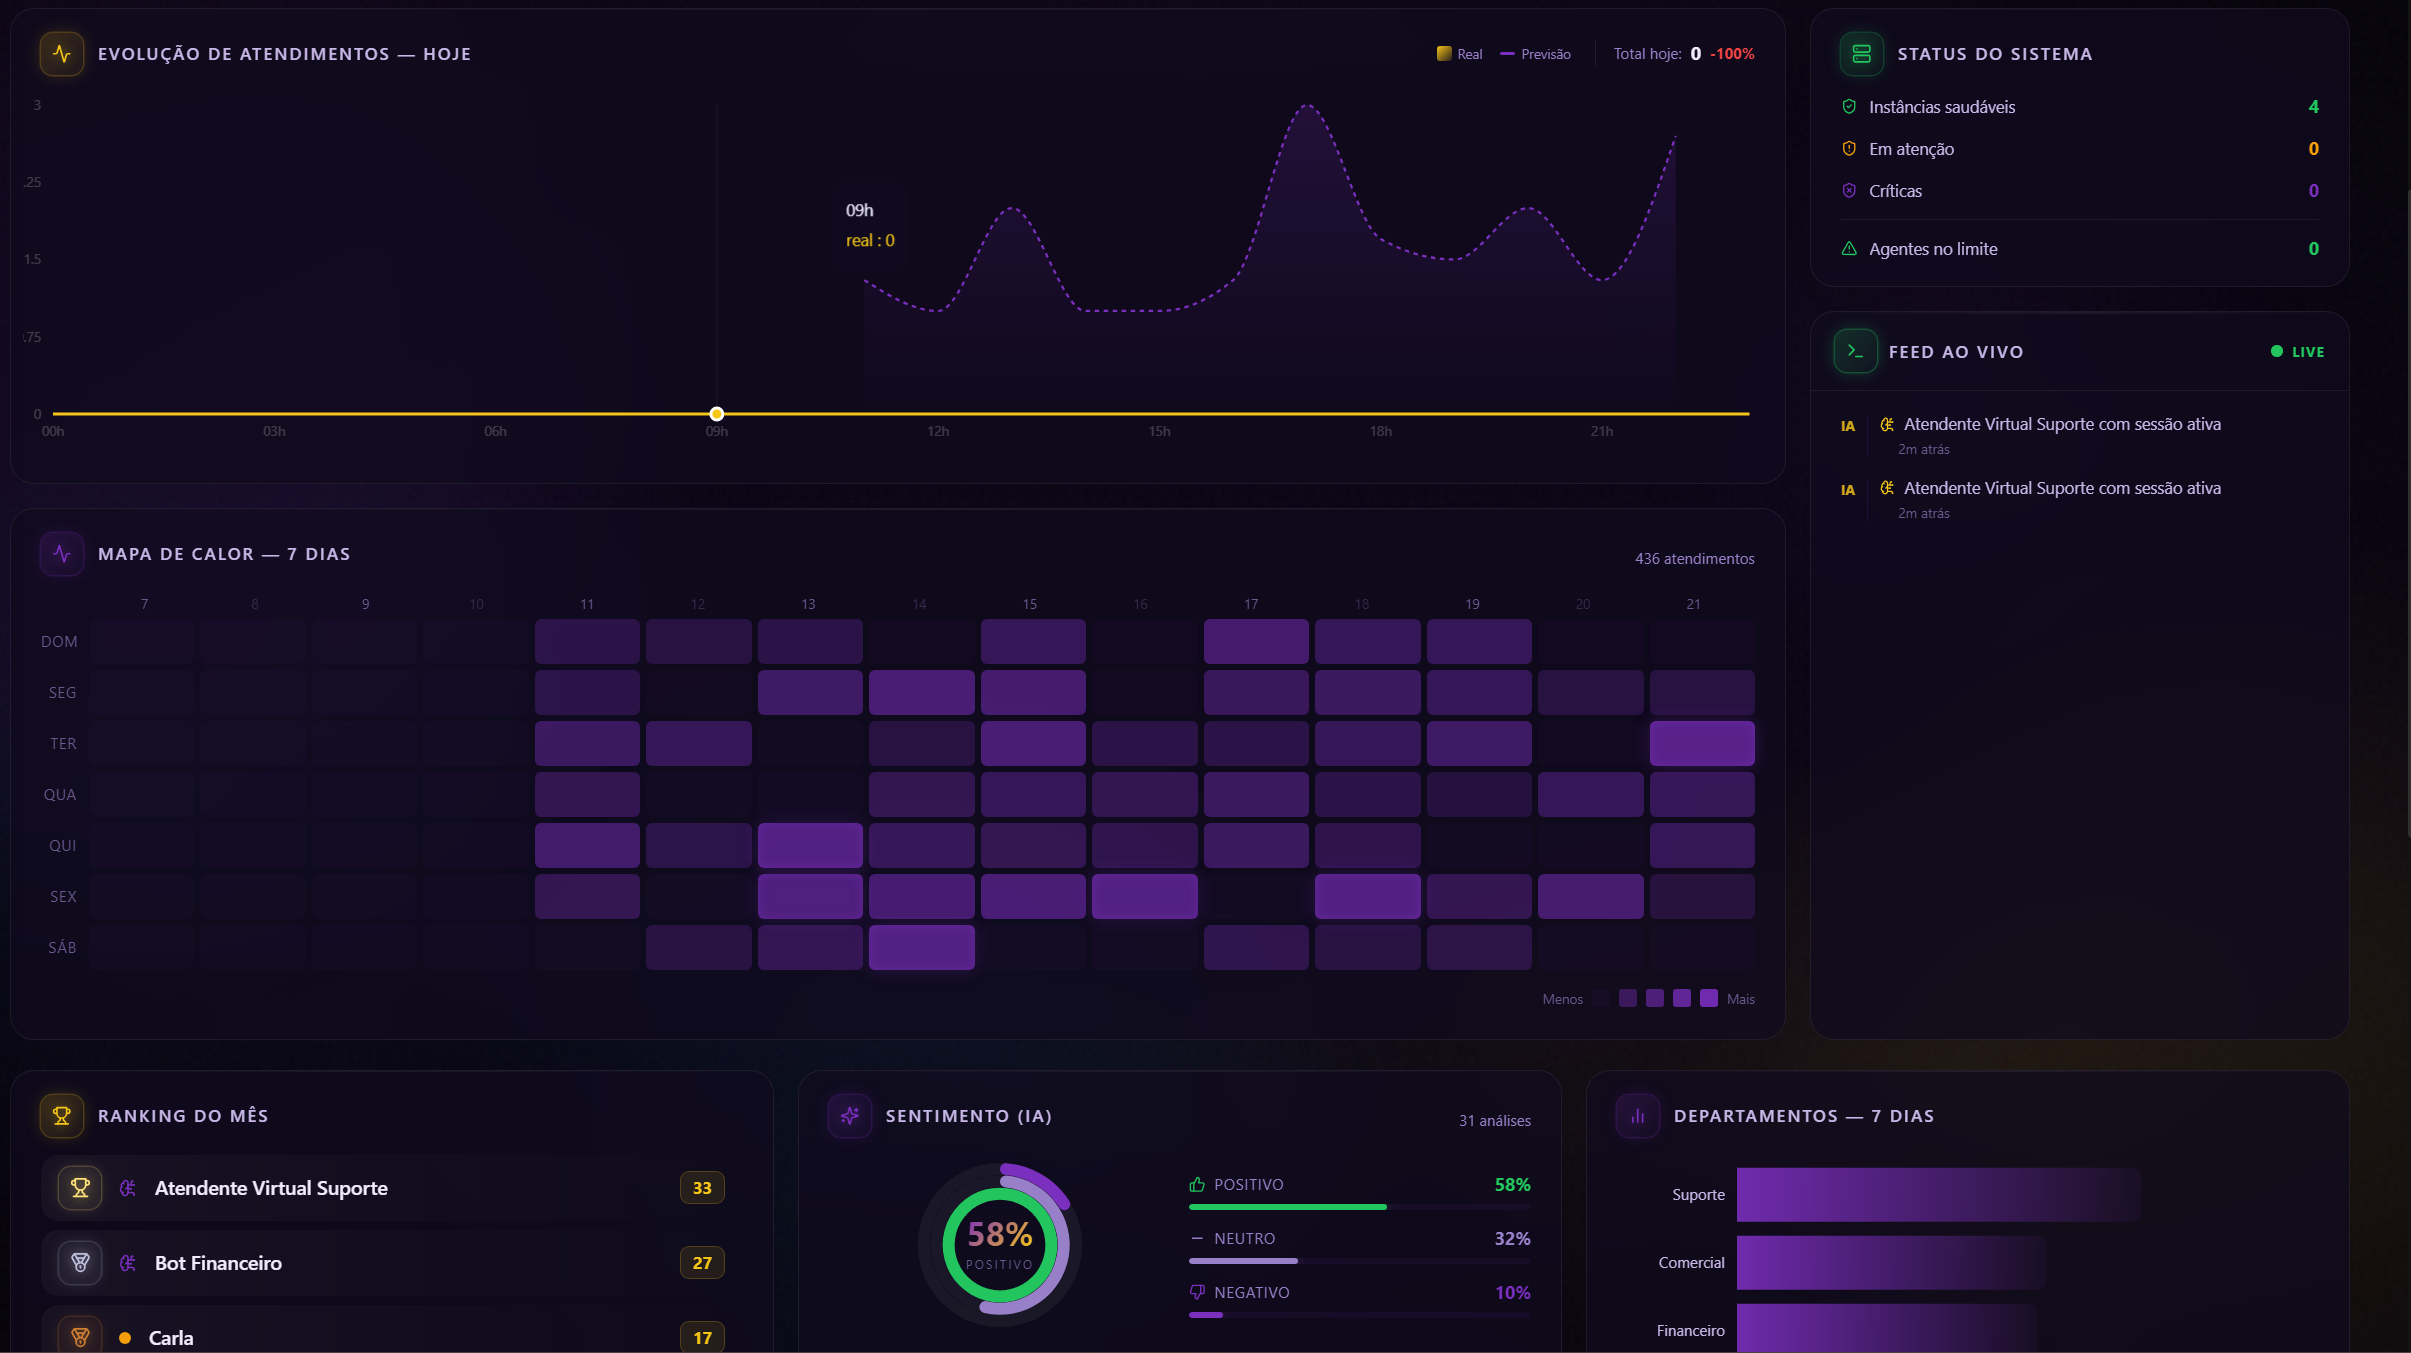Click the terminal icon in Feed ao Vivo
The width and height of the screenshot is (2411, 1353).
pos(1855,351)
